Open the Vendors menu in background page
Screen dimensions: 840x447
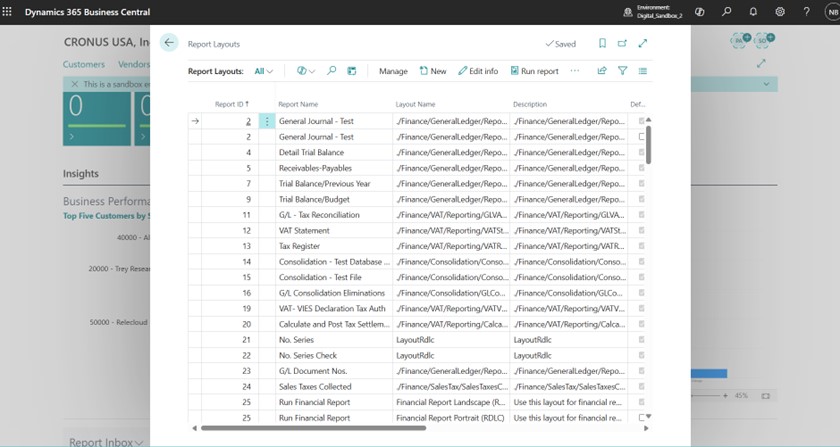tap(134, 64)
